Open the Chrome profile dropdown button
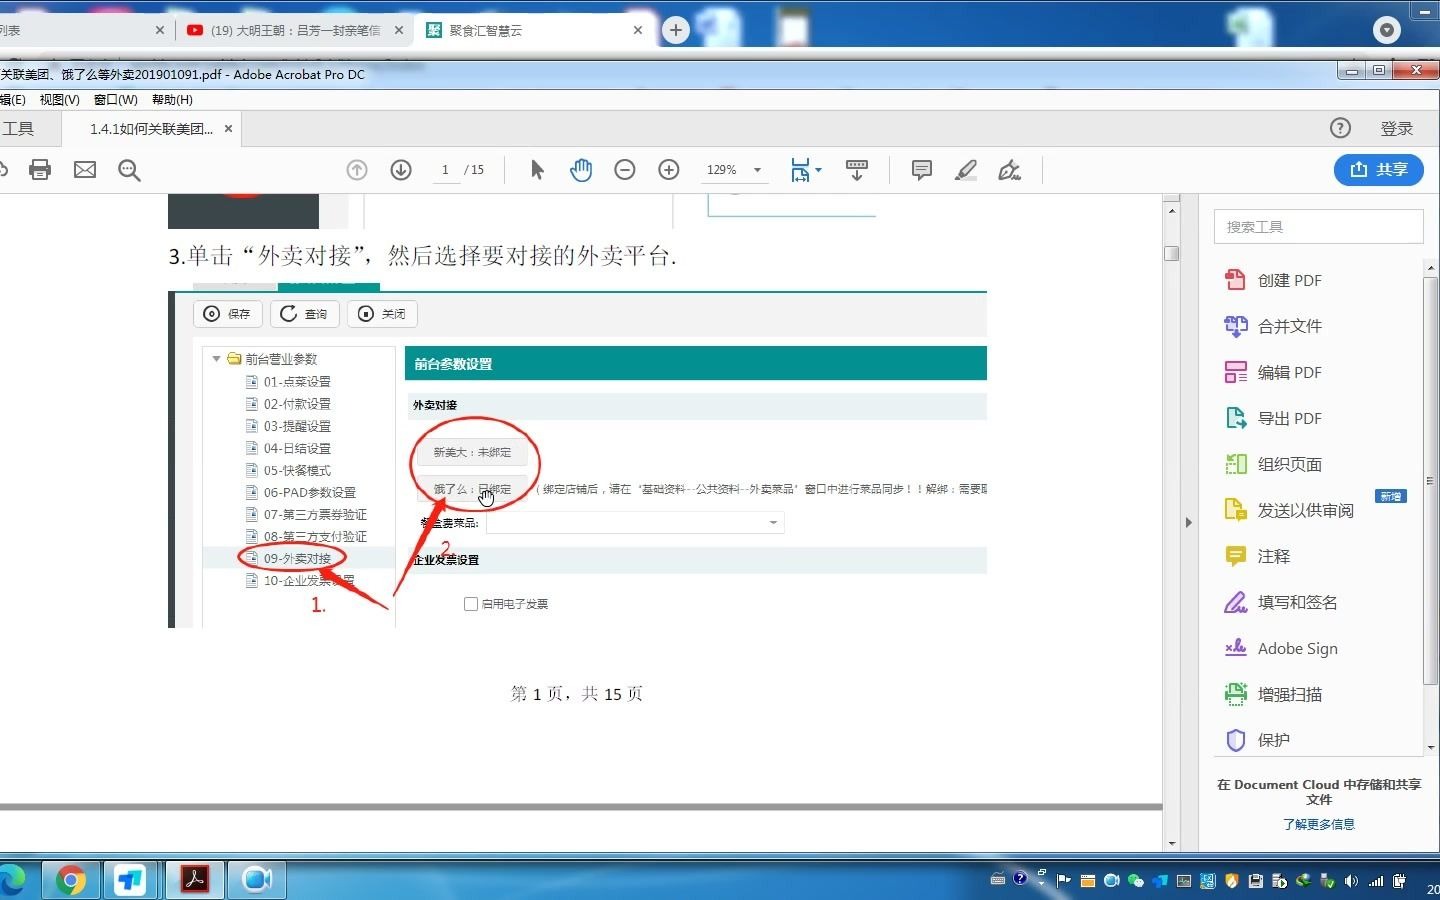The image size is (1440, 900). tap(1387, 30)
